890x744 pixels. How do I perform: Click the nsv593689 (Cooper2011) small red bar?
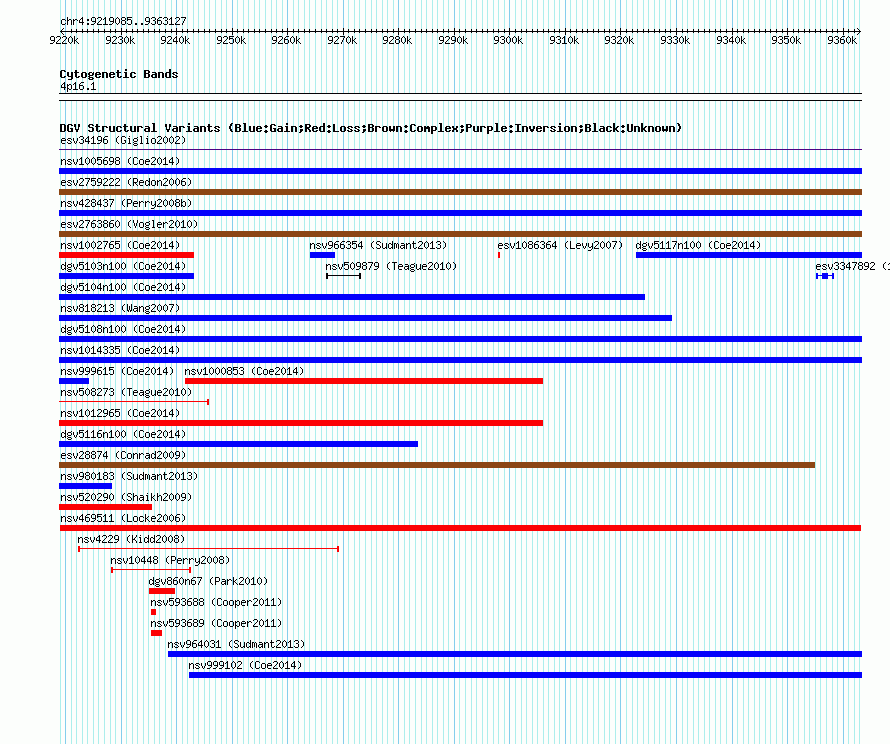(x=157, y=633)
